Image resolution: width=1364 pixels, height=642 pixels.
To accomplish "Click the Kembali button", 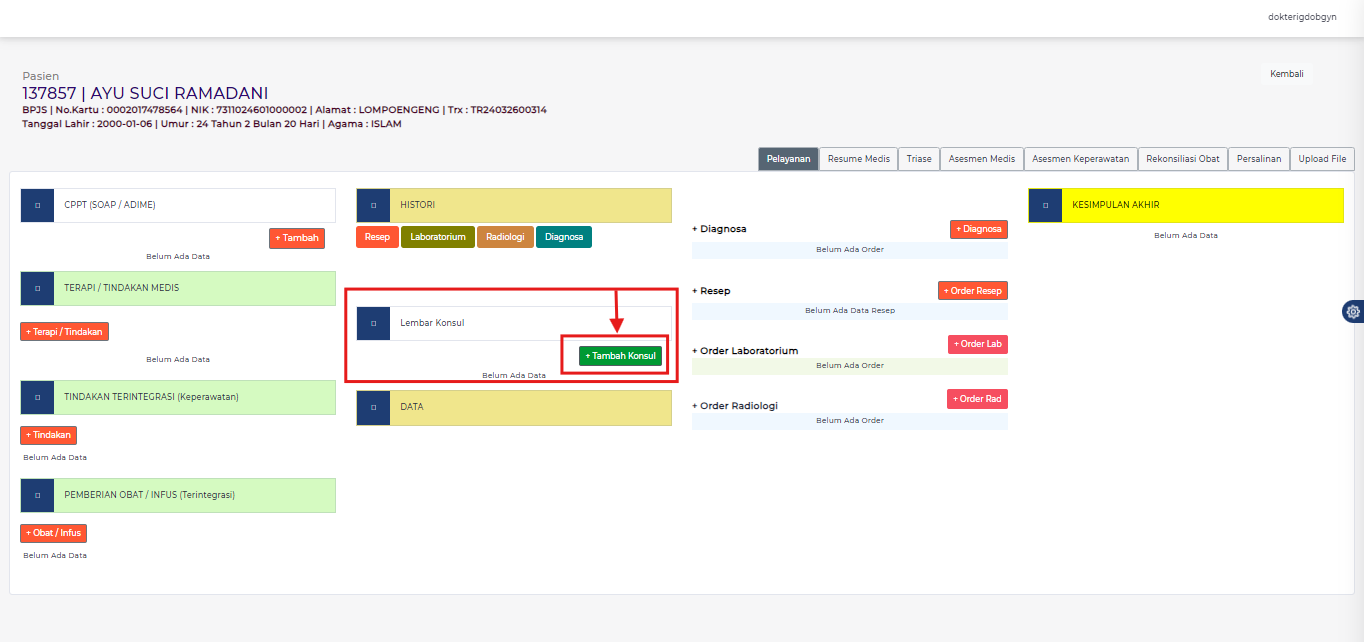I will 1286,74.
